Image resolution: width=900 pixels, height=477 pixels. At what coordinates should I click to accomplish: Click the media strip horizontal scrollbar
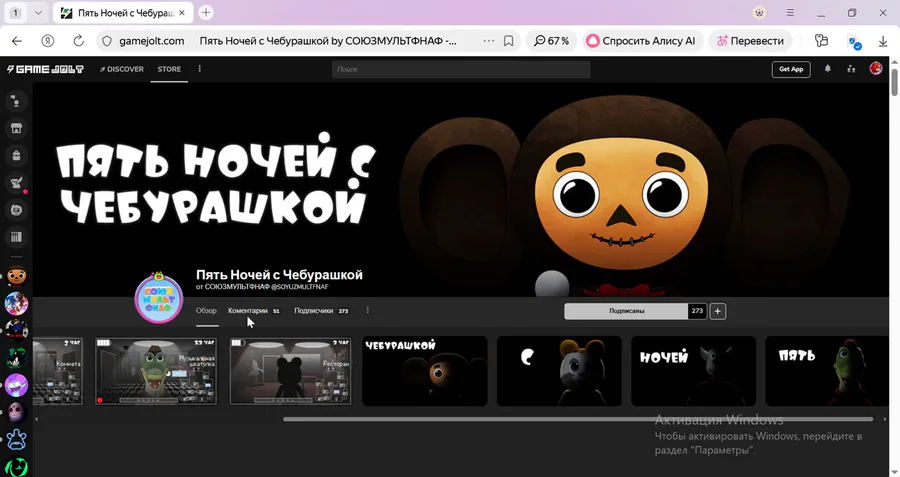click(578, 420)
